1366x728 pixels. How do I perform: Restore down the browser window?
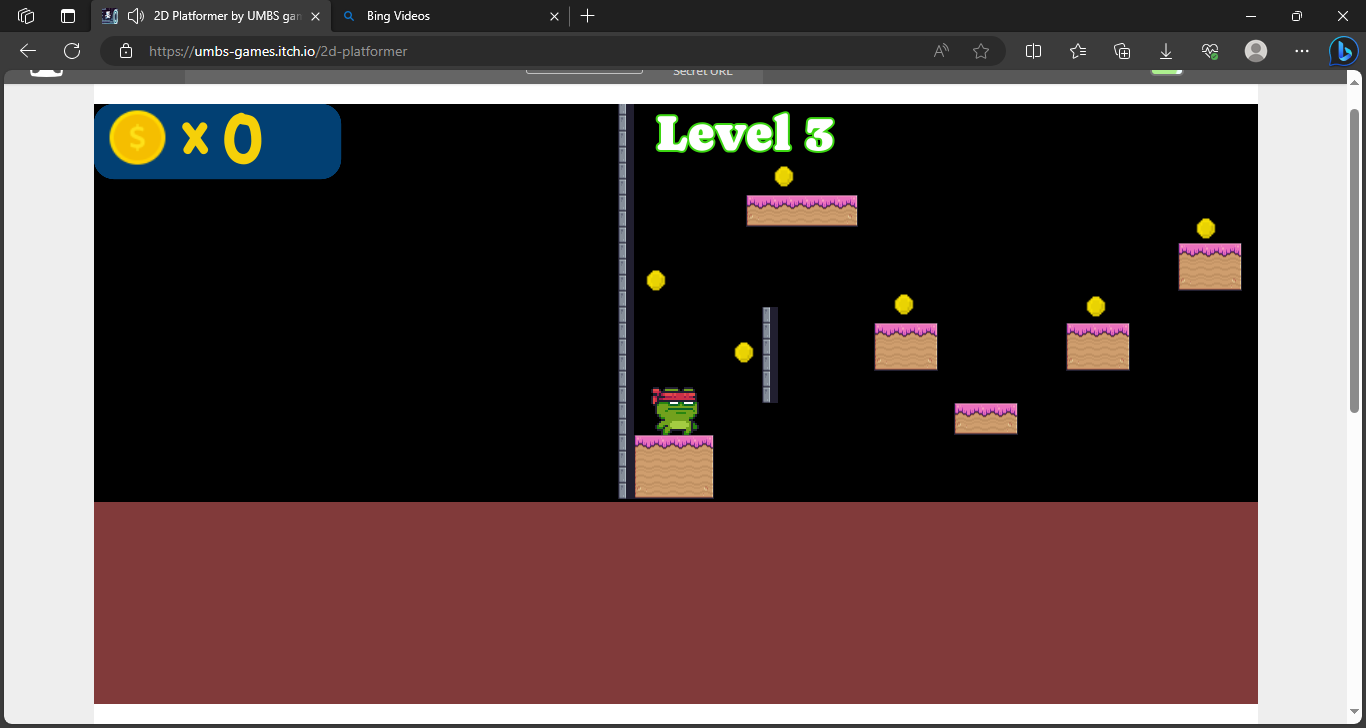click(x=1297, y=16)
